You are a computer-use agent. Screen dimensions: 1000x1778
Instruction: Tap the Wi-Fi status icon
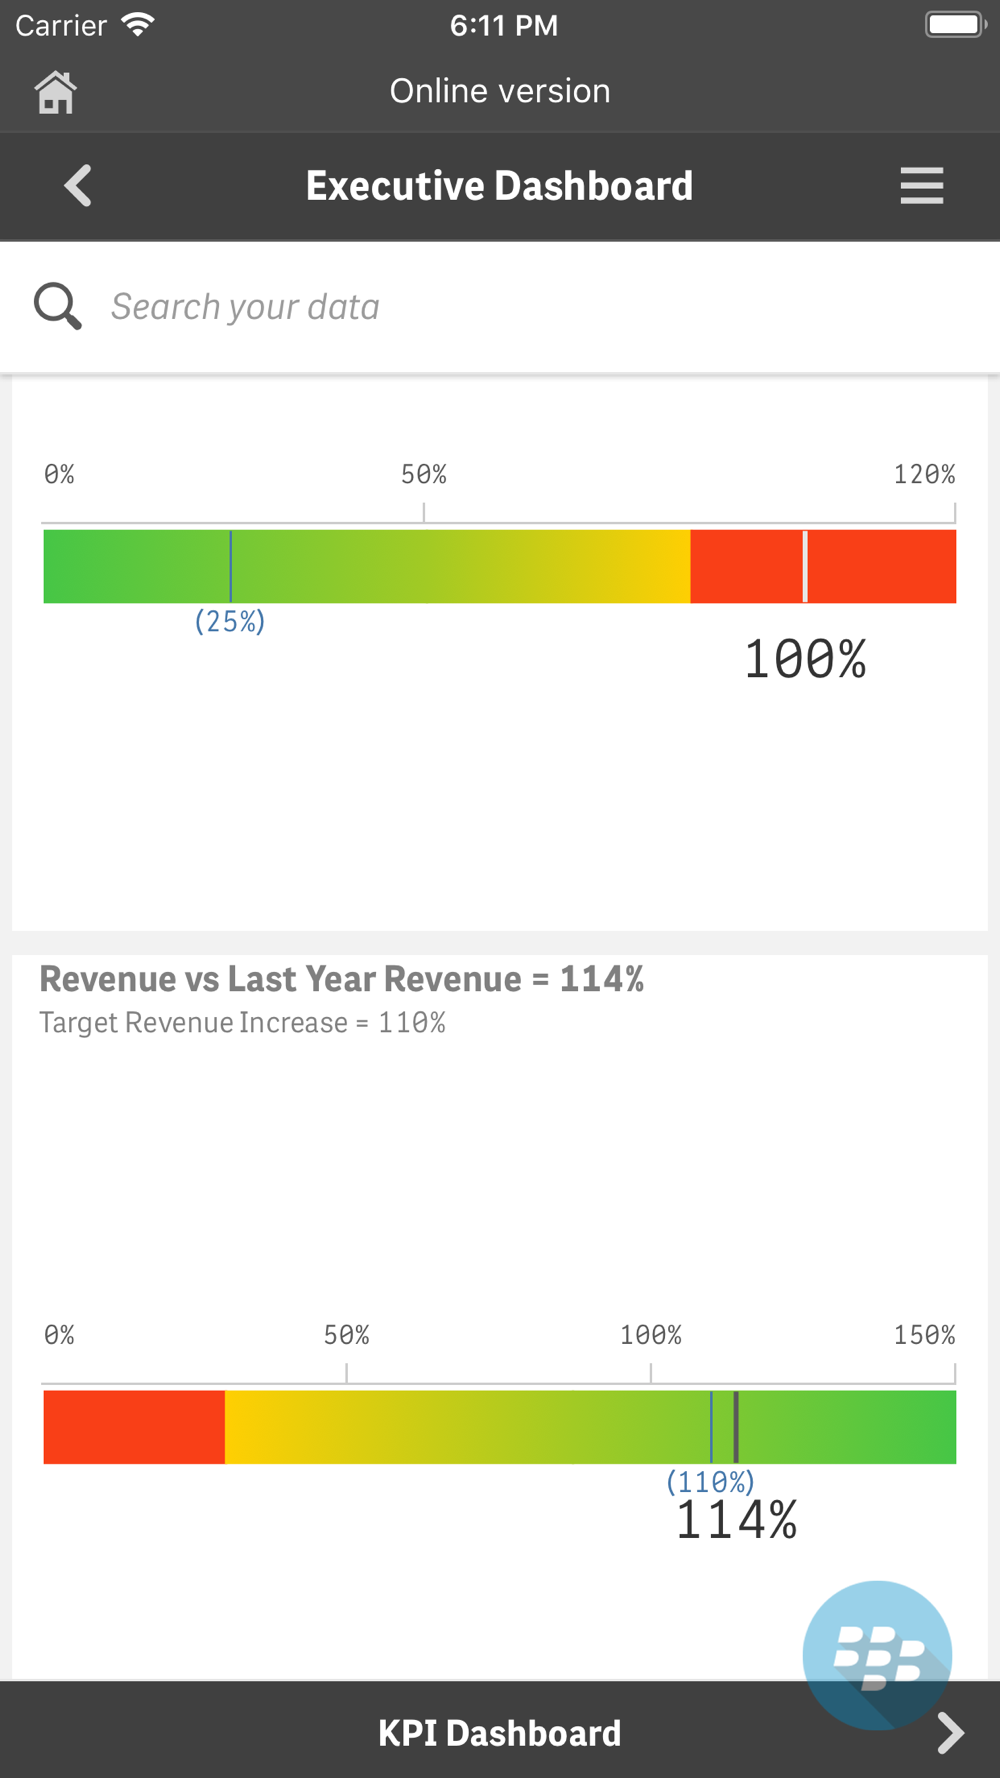coord(137,24)
